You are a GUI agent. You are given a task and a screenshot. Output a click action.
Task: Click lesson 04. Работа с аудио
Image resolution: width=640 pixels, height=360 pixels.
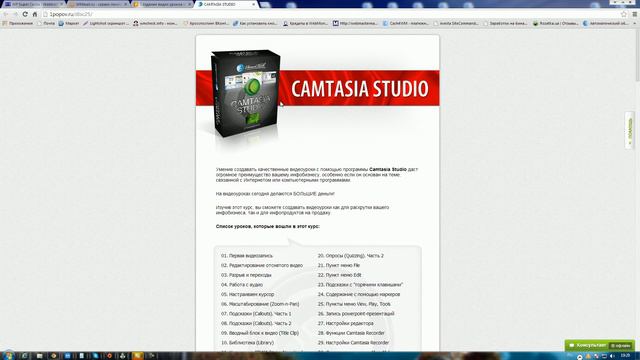point(242,284)
